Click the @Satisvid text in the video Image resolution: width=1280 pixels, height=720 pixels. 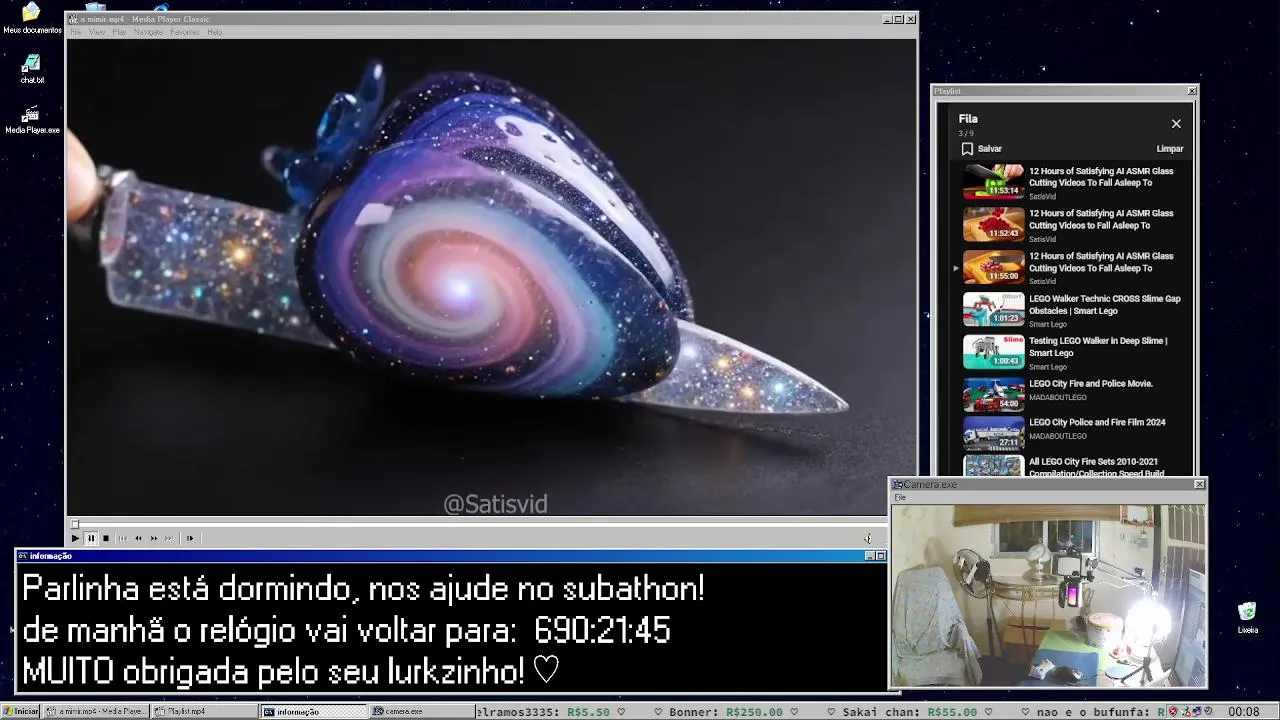click(496, 504)
